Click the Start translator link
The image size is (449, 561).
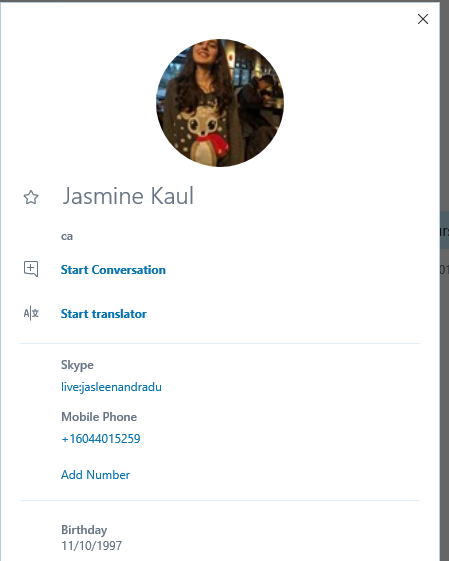point(104,314)
